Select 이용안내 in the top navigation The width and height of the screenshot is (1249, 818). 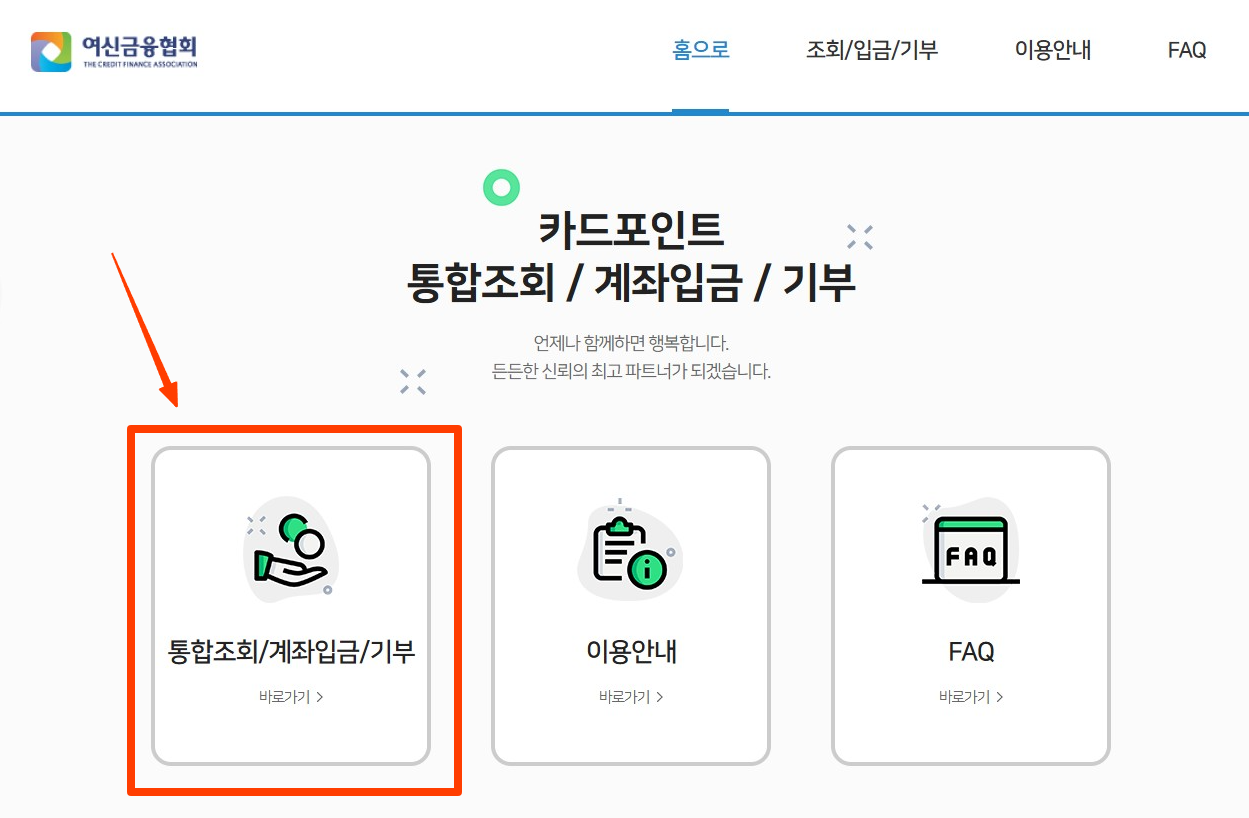click(x=1053, y=49)
